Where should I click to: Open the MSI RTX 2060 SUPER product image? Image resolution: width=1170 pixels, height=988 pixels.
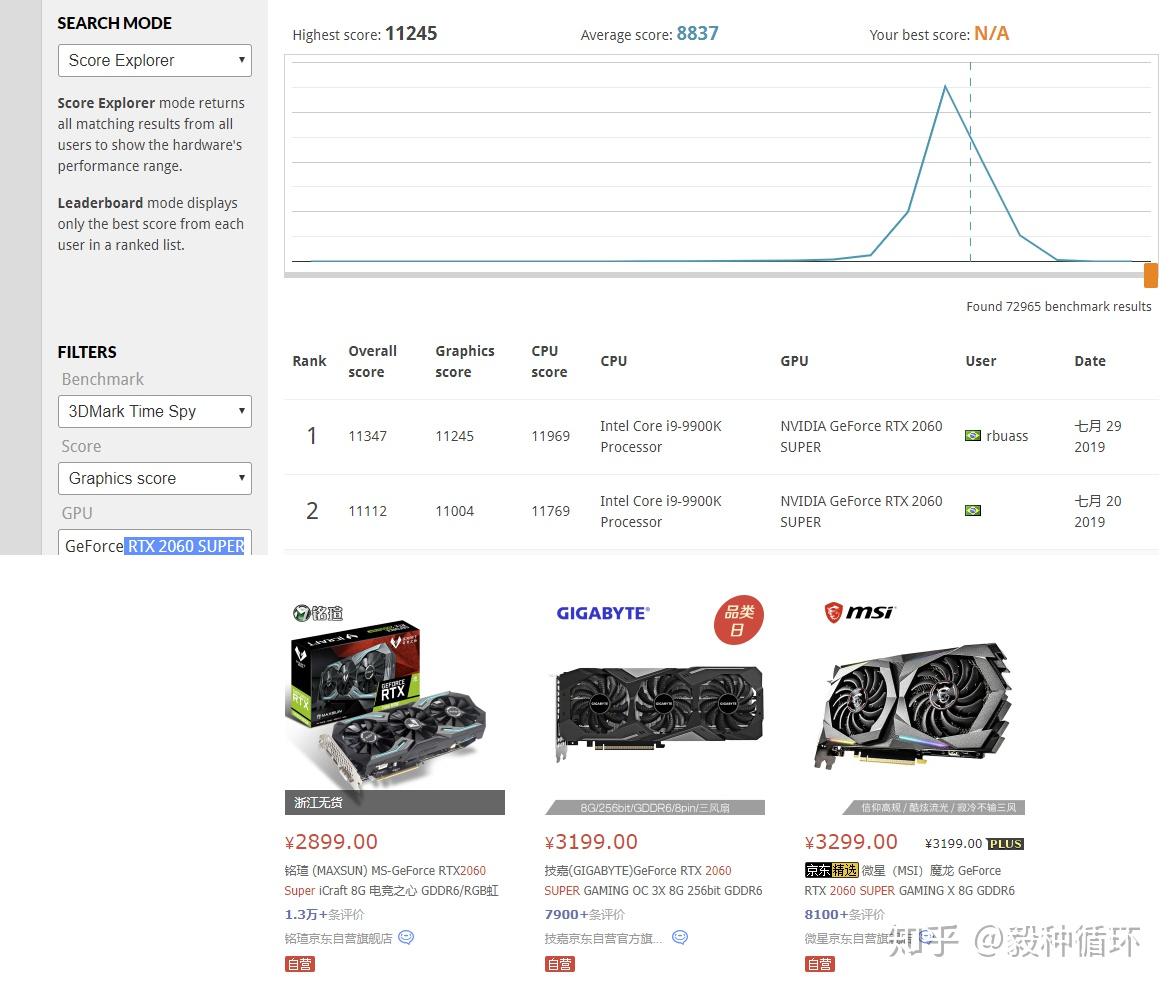tap(914, 706)
